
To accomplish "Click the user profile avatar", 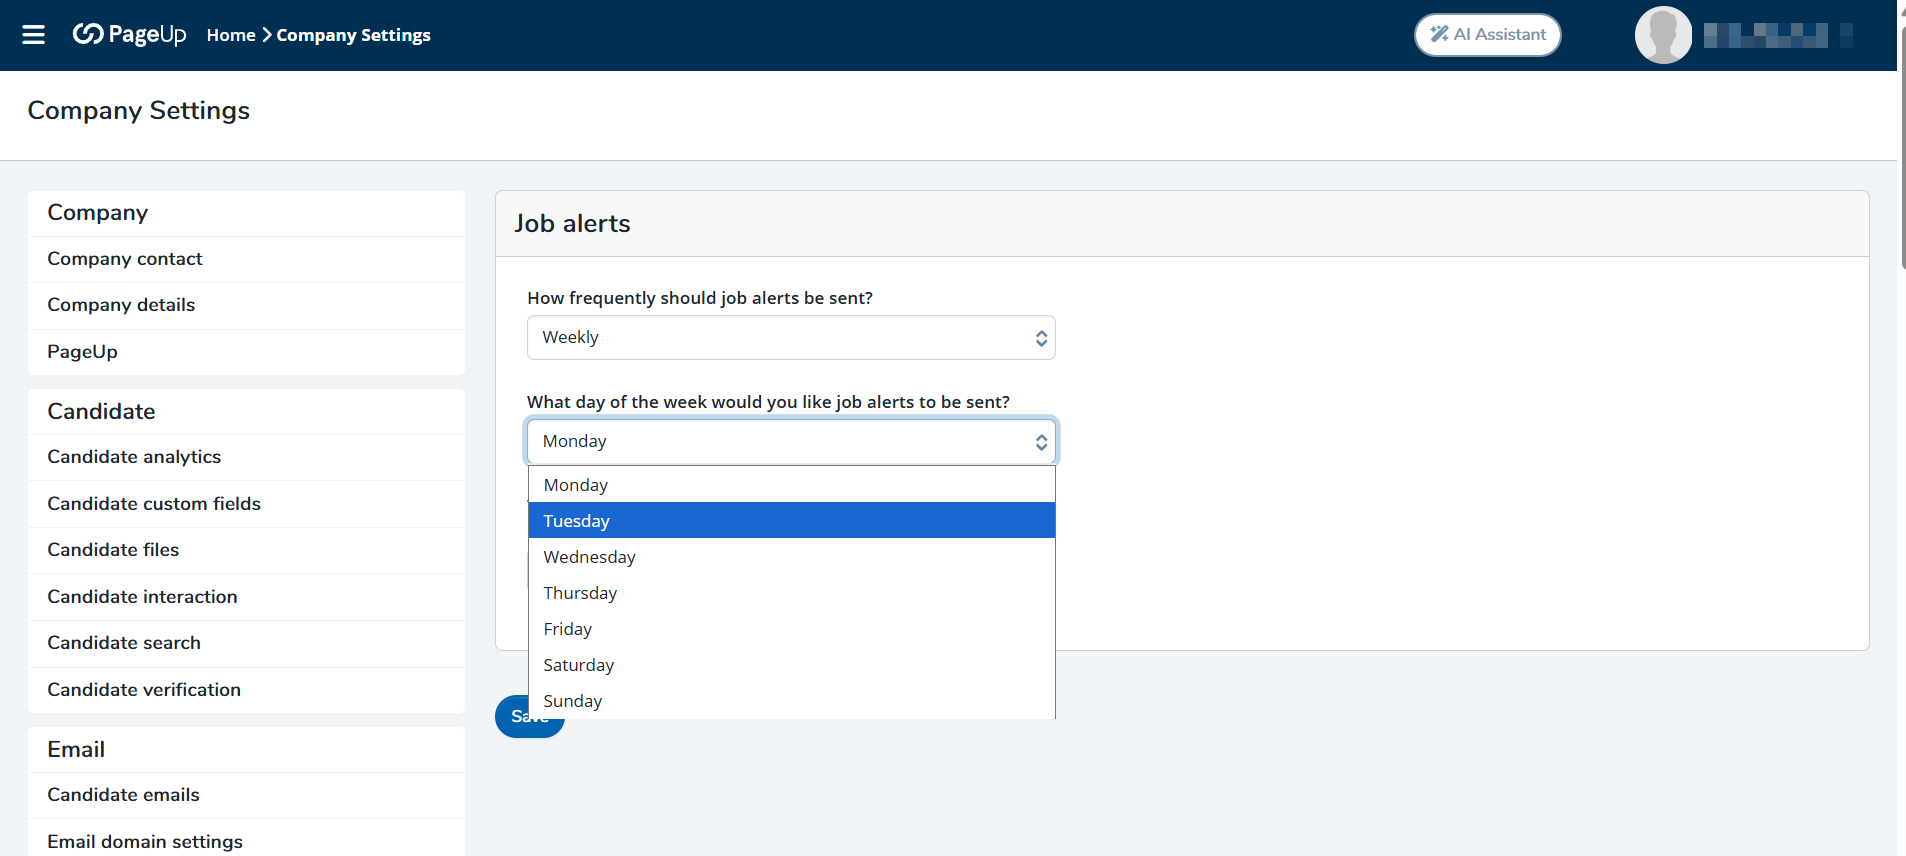I will 1662,35.
